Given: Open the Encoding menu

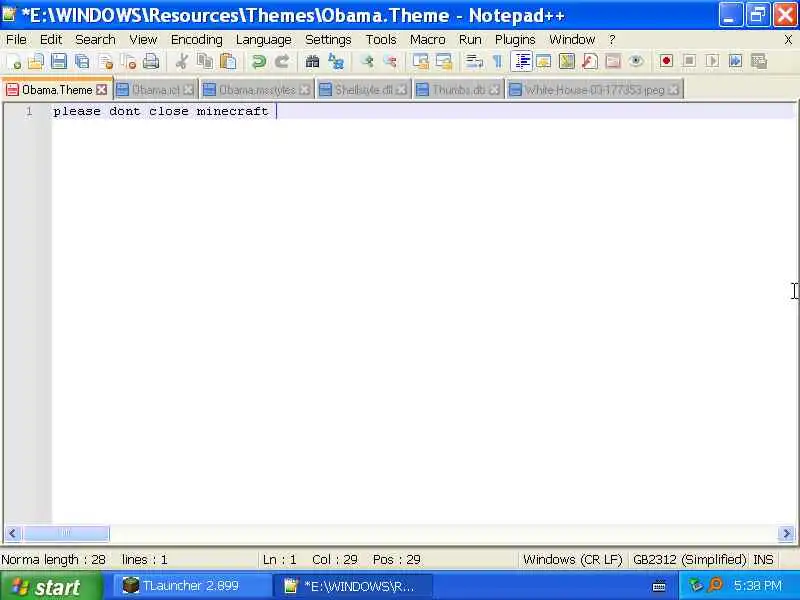Looking at the screenshot, I should point(196,39).
